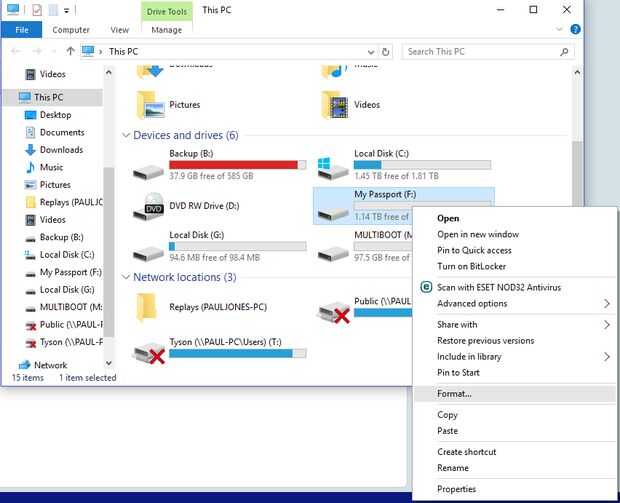Select the MULTIBOOT drive icon
The height and width of the screenshot is (503, 620).
333,253
